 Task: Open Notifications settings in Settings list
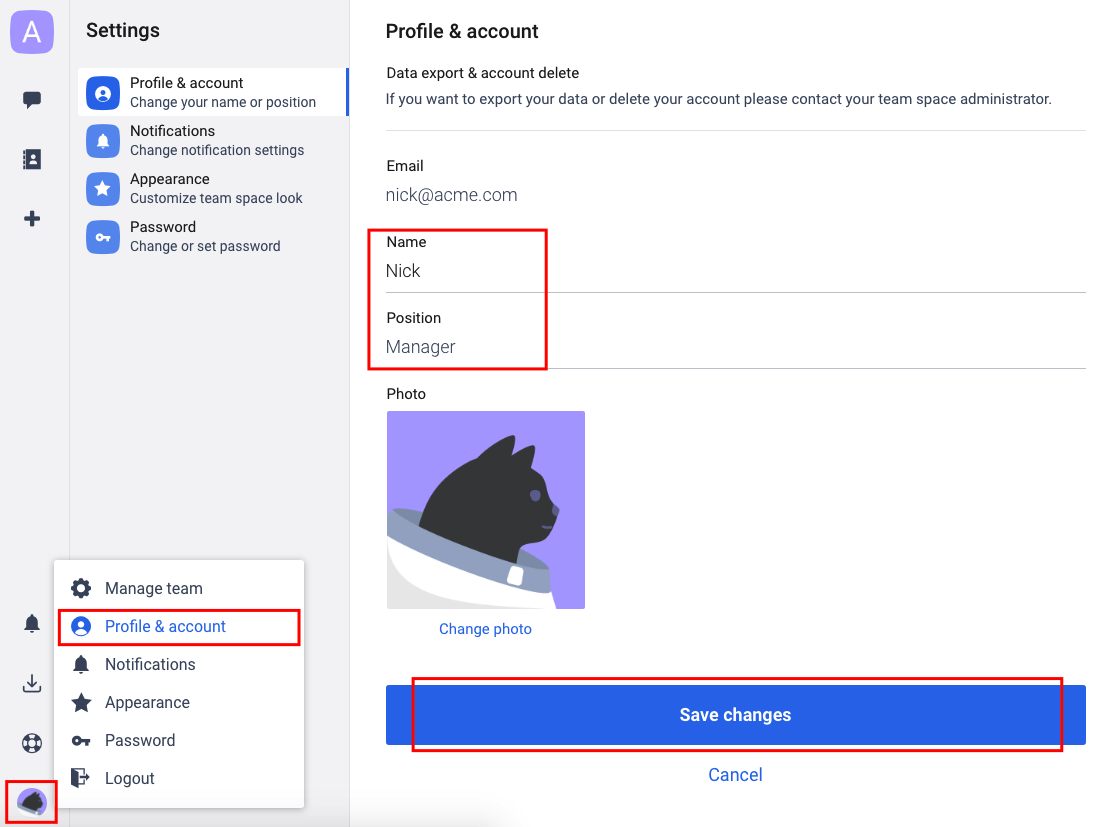[213, 140]
